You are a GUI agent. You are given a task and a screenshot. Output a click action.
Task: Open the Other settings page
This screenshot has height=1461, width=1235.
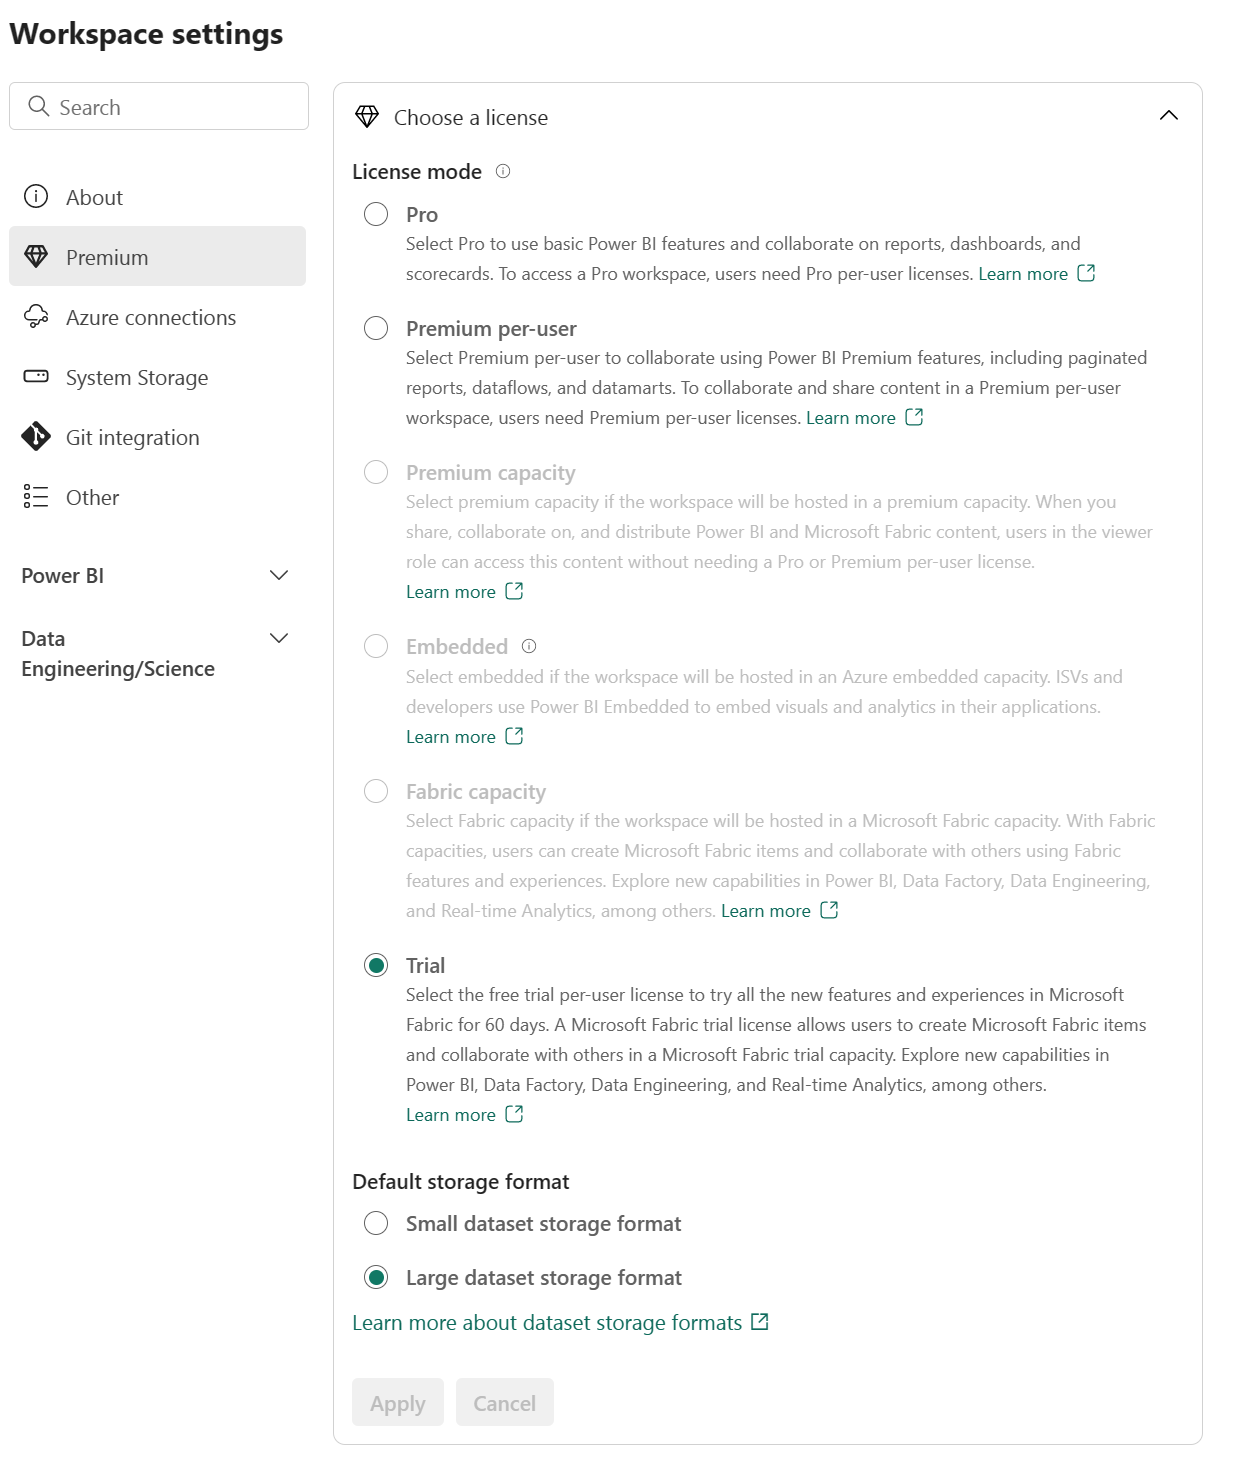(157, 496)
